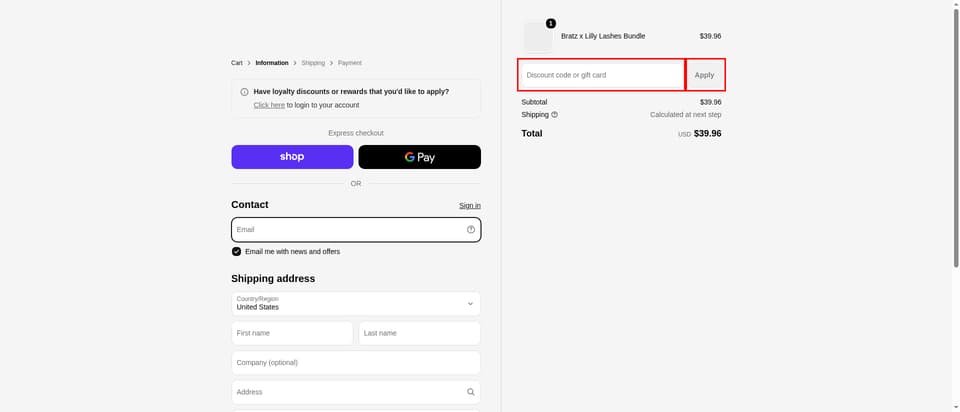Click the Country/Region chevron arrow
The width and height of the screenshot is (960, 412).
pyautogui.click(x=470, y=304)
